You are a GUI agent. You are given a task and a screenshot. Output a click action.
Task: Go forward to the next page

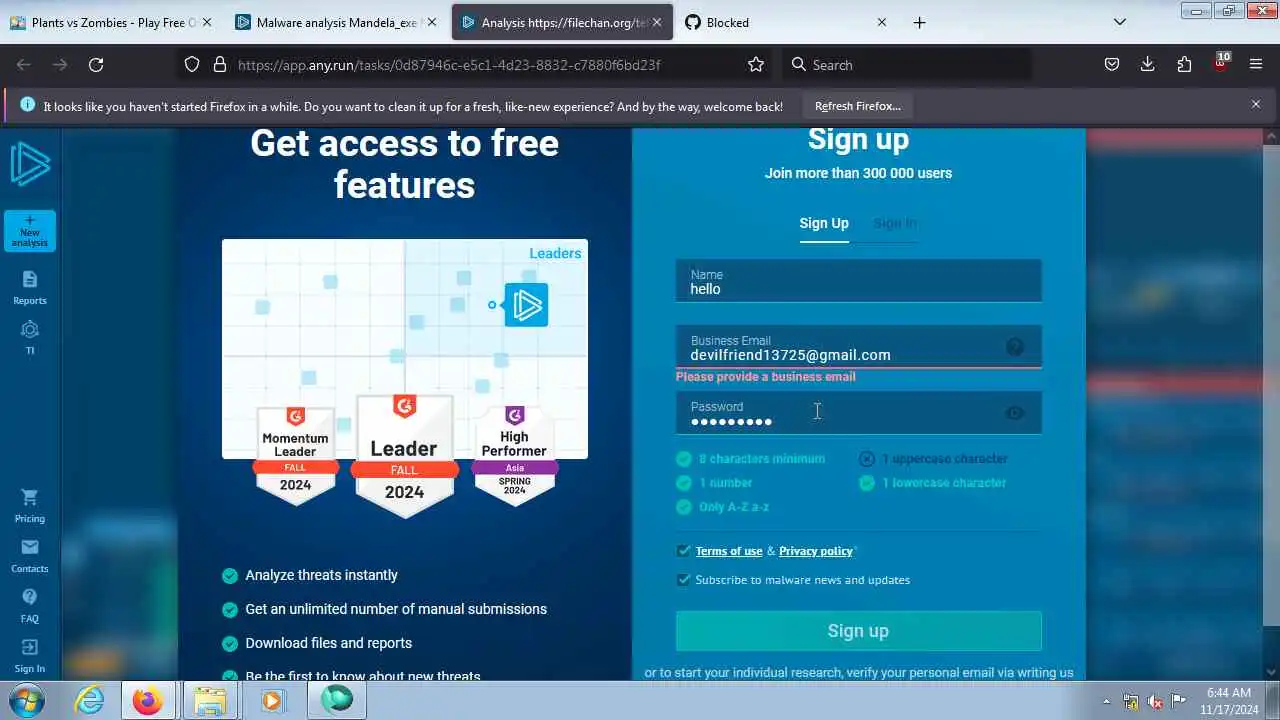[x=60, y=65]
